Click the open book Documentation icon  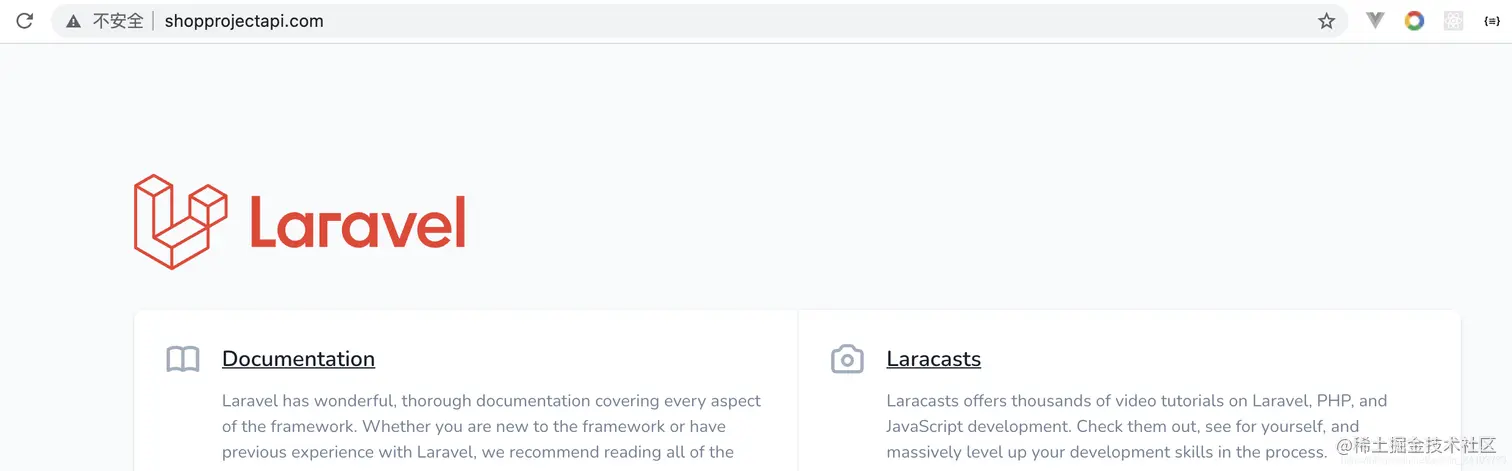pyautogui.click(x=183, y=359)
